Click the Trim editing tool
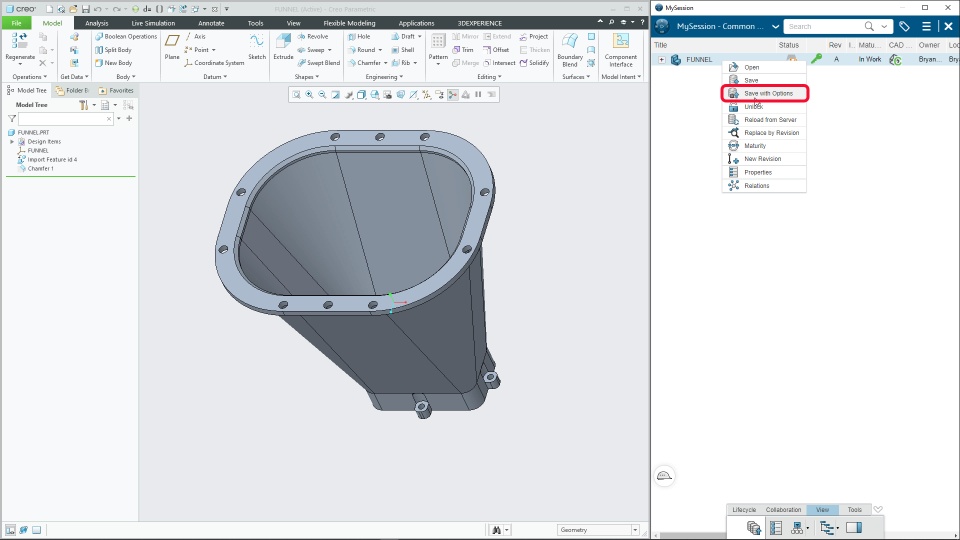 (x=463, y=50)
